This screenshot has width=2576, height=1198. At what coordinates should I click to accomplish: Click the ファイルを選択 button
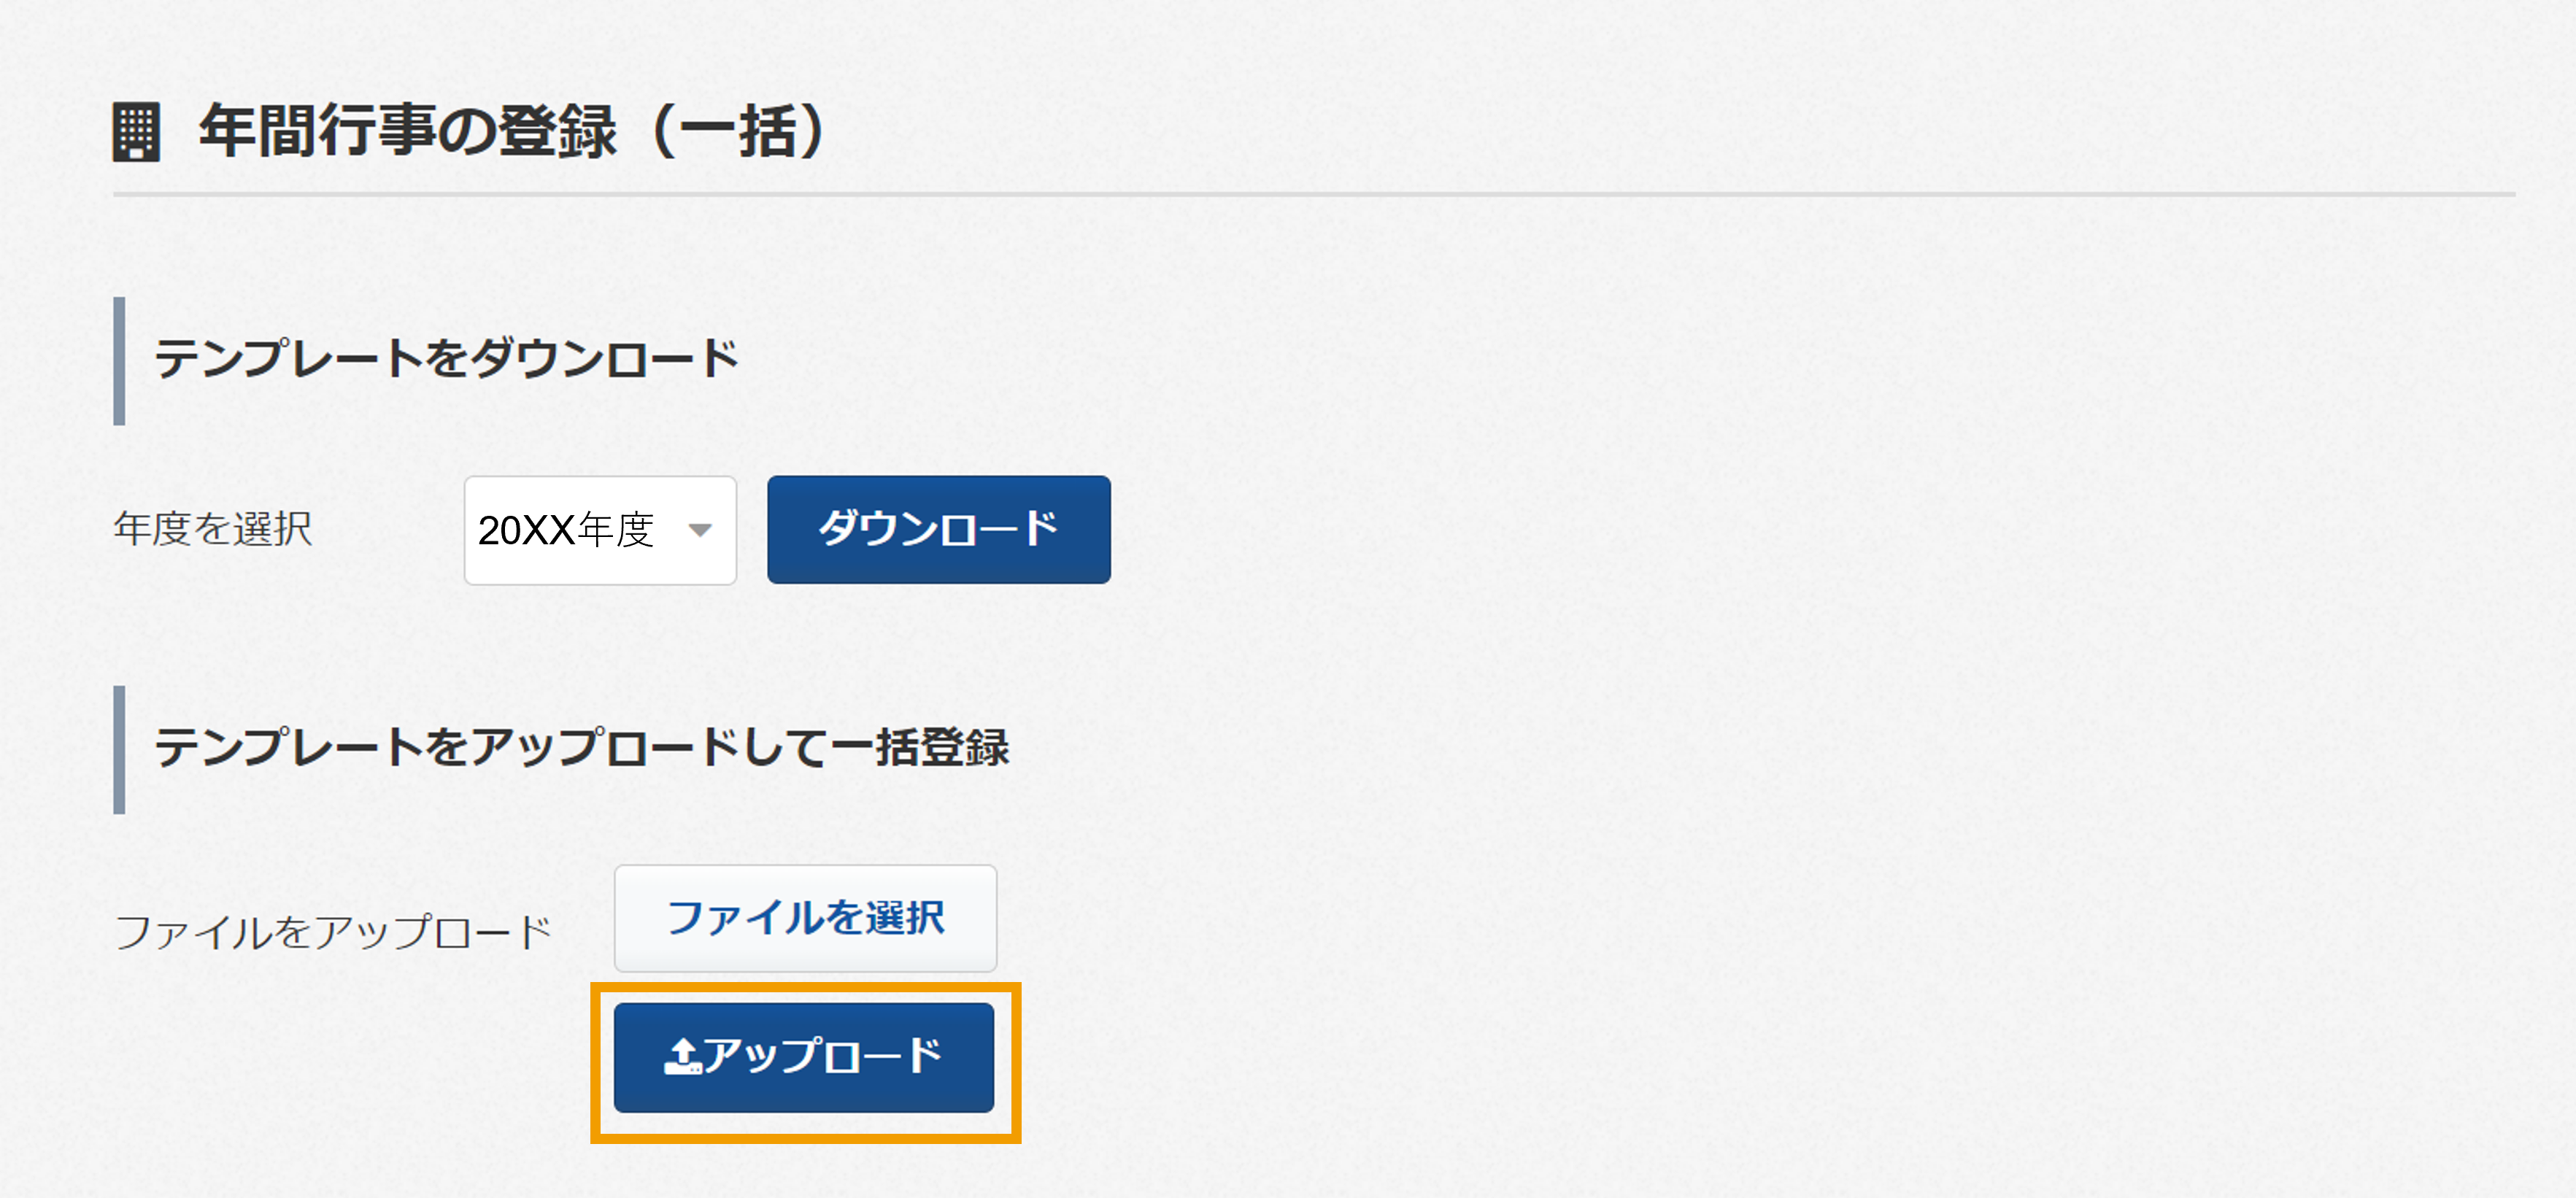pyautogui.click(x=805, y=918)
